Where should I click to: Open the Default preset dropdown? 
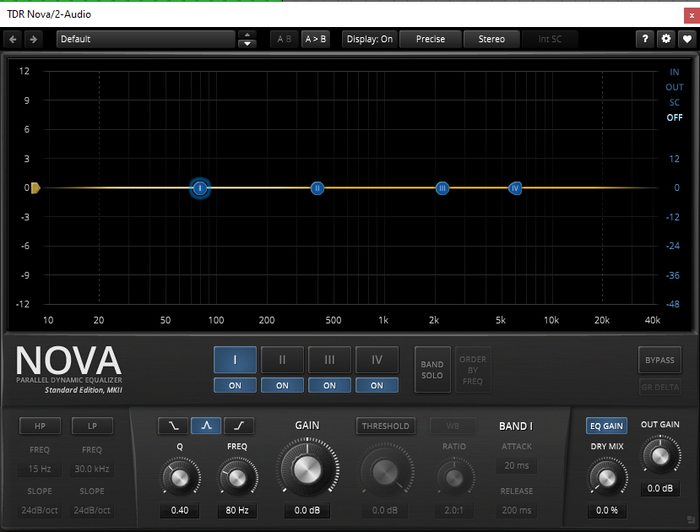click(x=145, y=39)
